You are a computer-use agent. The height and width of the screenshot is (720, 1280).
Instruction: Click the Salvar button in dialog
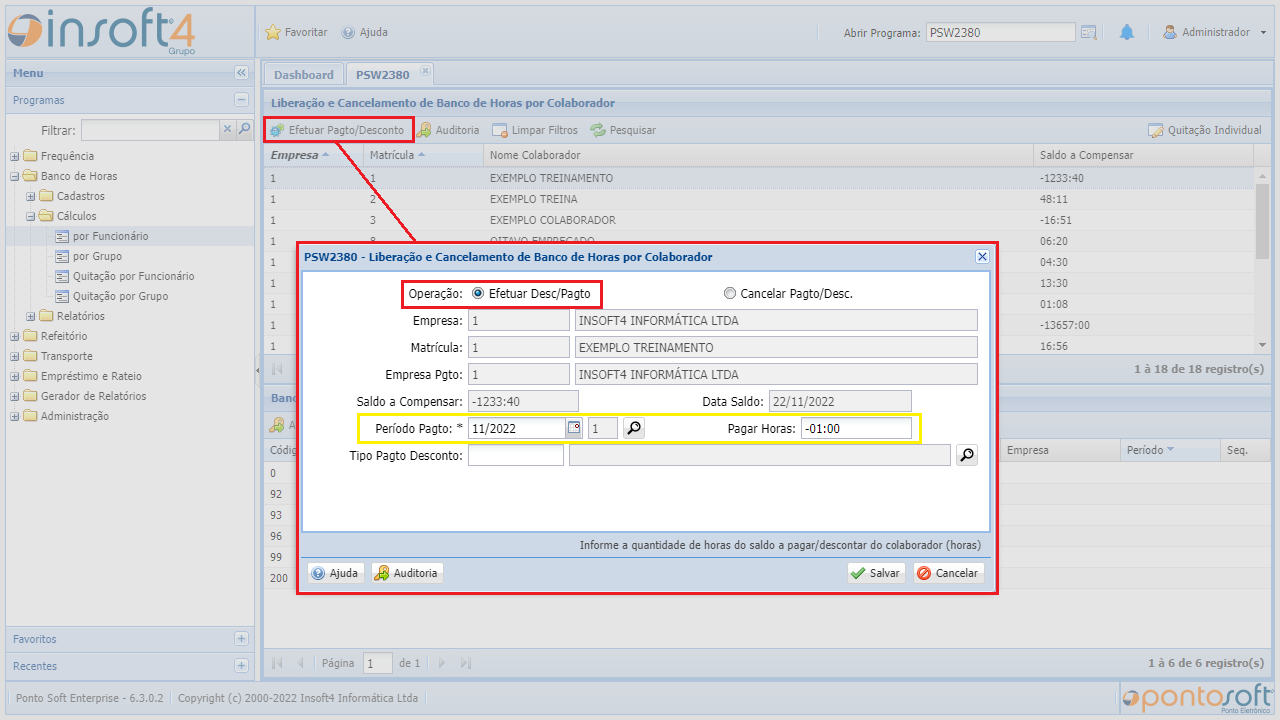point(876,573)
